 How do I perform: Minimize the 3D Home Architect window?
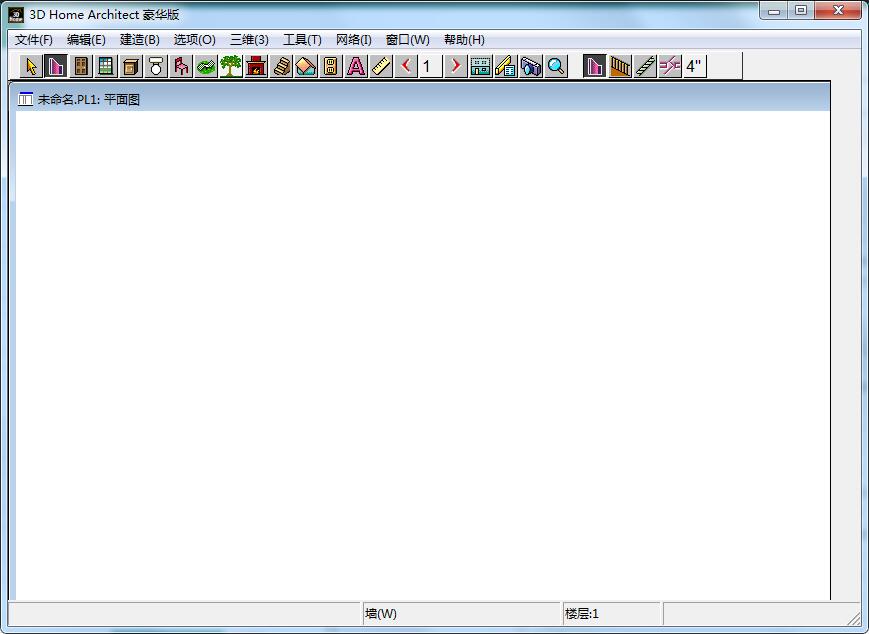click(x=774, y=11)
